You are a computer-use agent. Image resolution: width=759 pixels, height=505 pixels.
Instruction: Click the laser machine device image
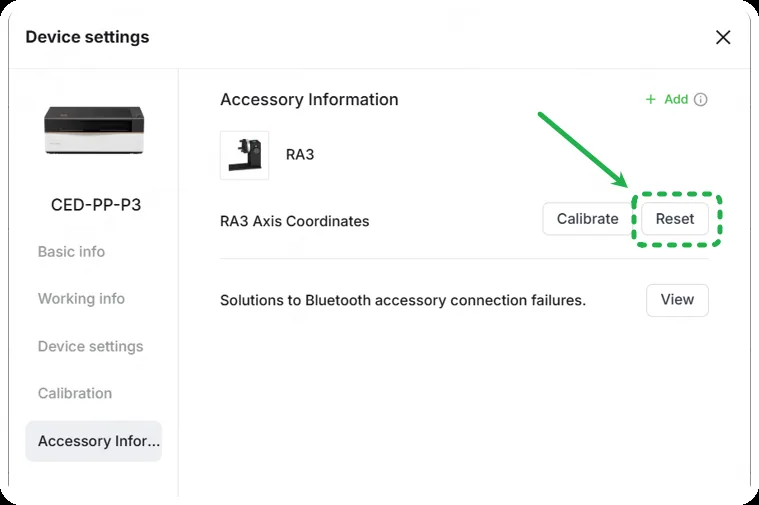pyautogui.click(x=94, y=130)
